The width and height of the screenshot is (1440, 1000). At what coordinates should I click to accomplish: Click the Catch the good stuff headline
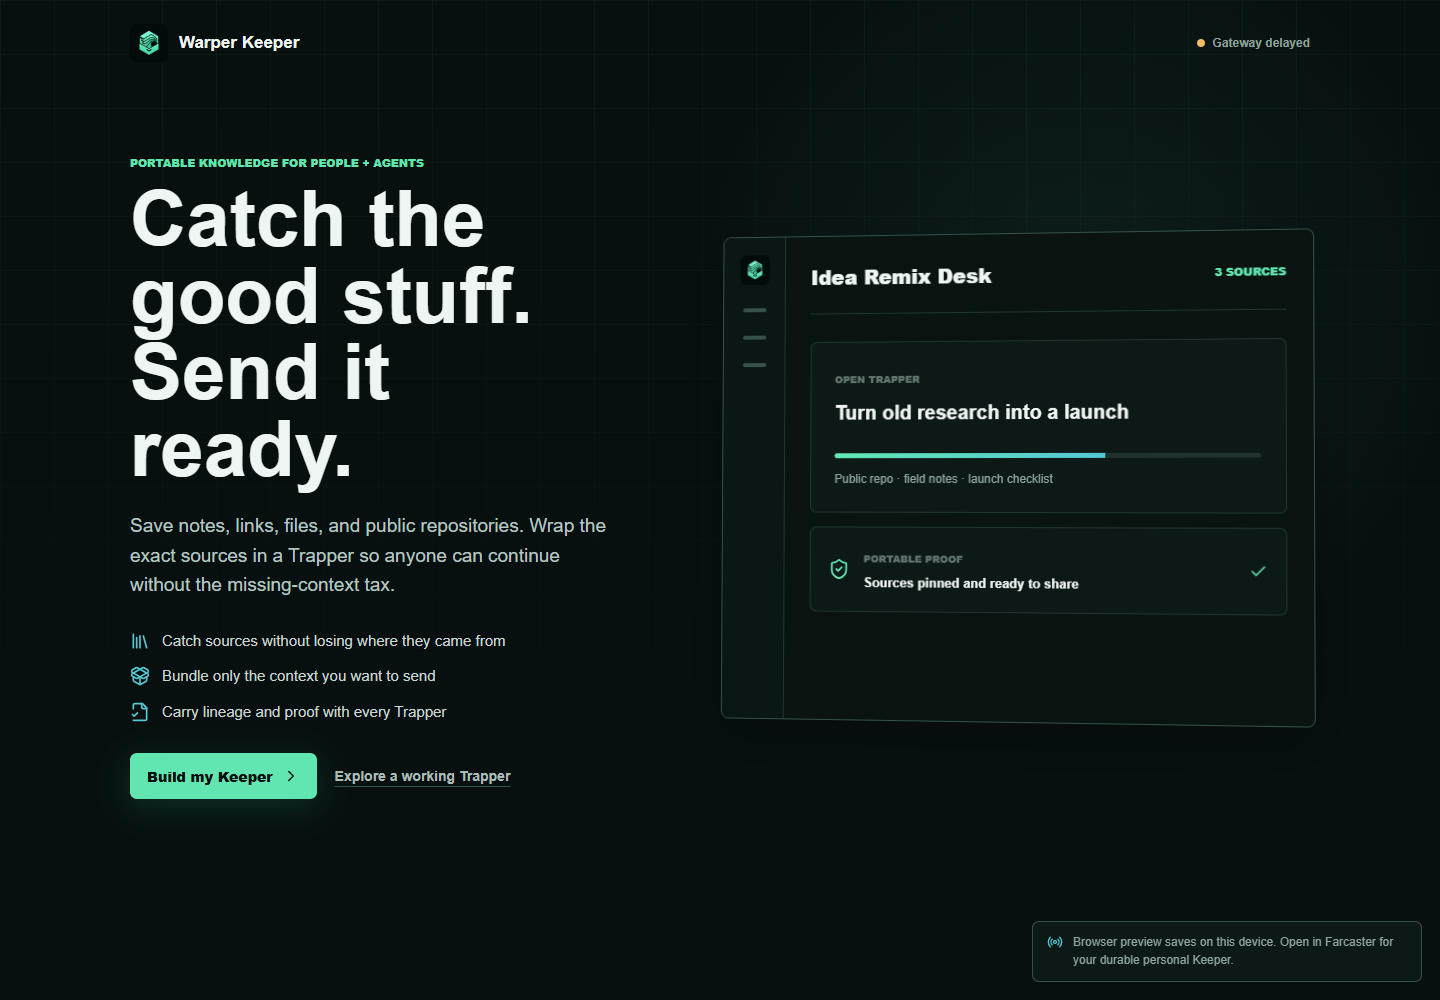point(331,334)
